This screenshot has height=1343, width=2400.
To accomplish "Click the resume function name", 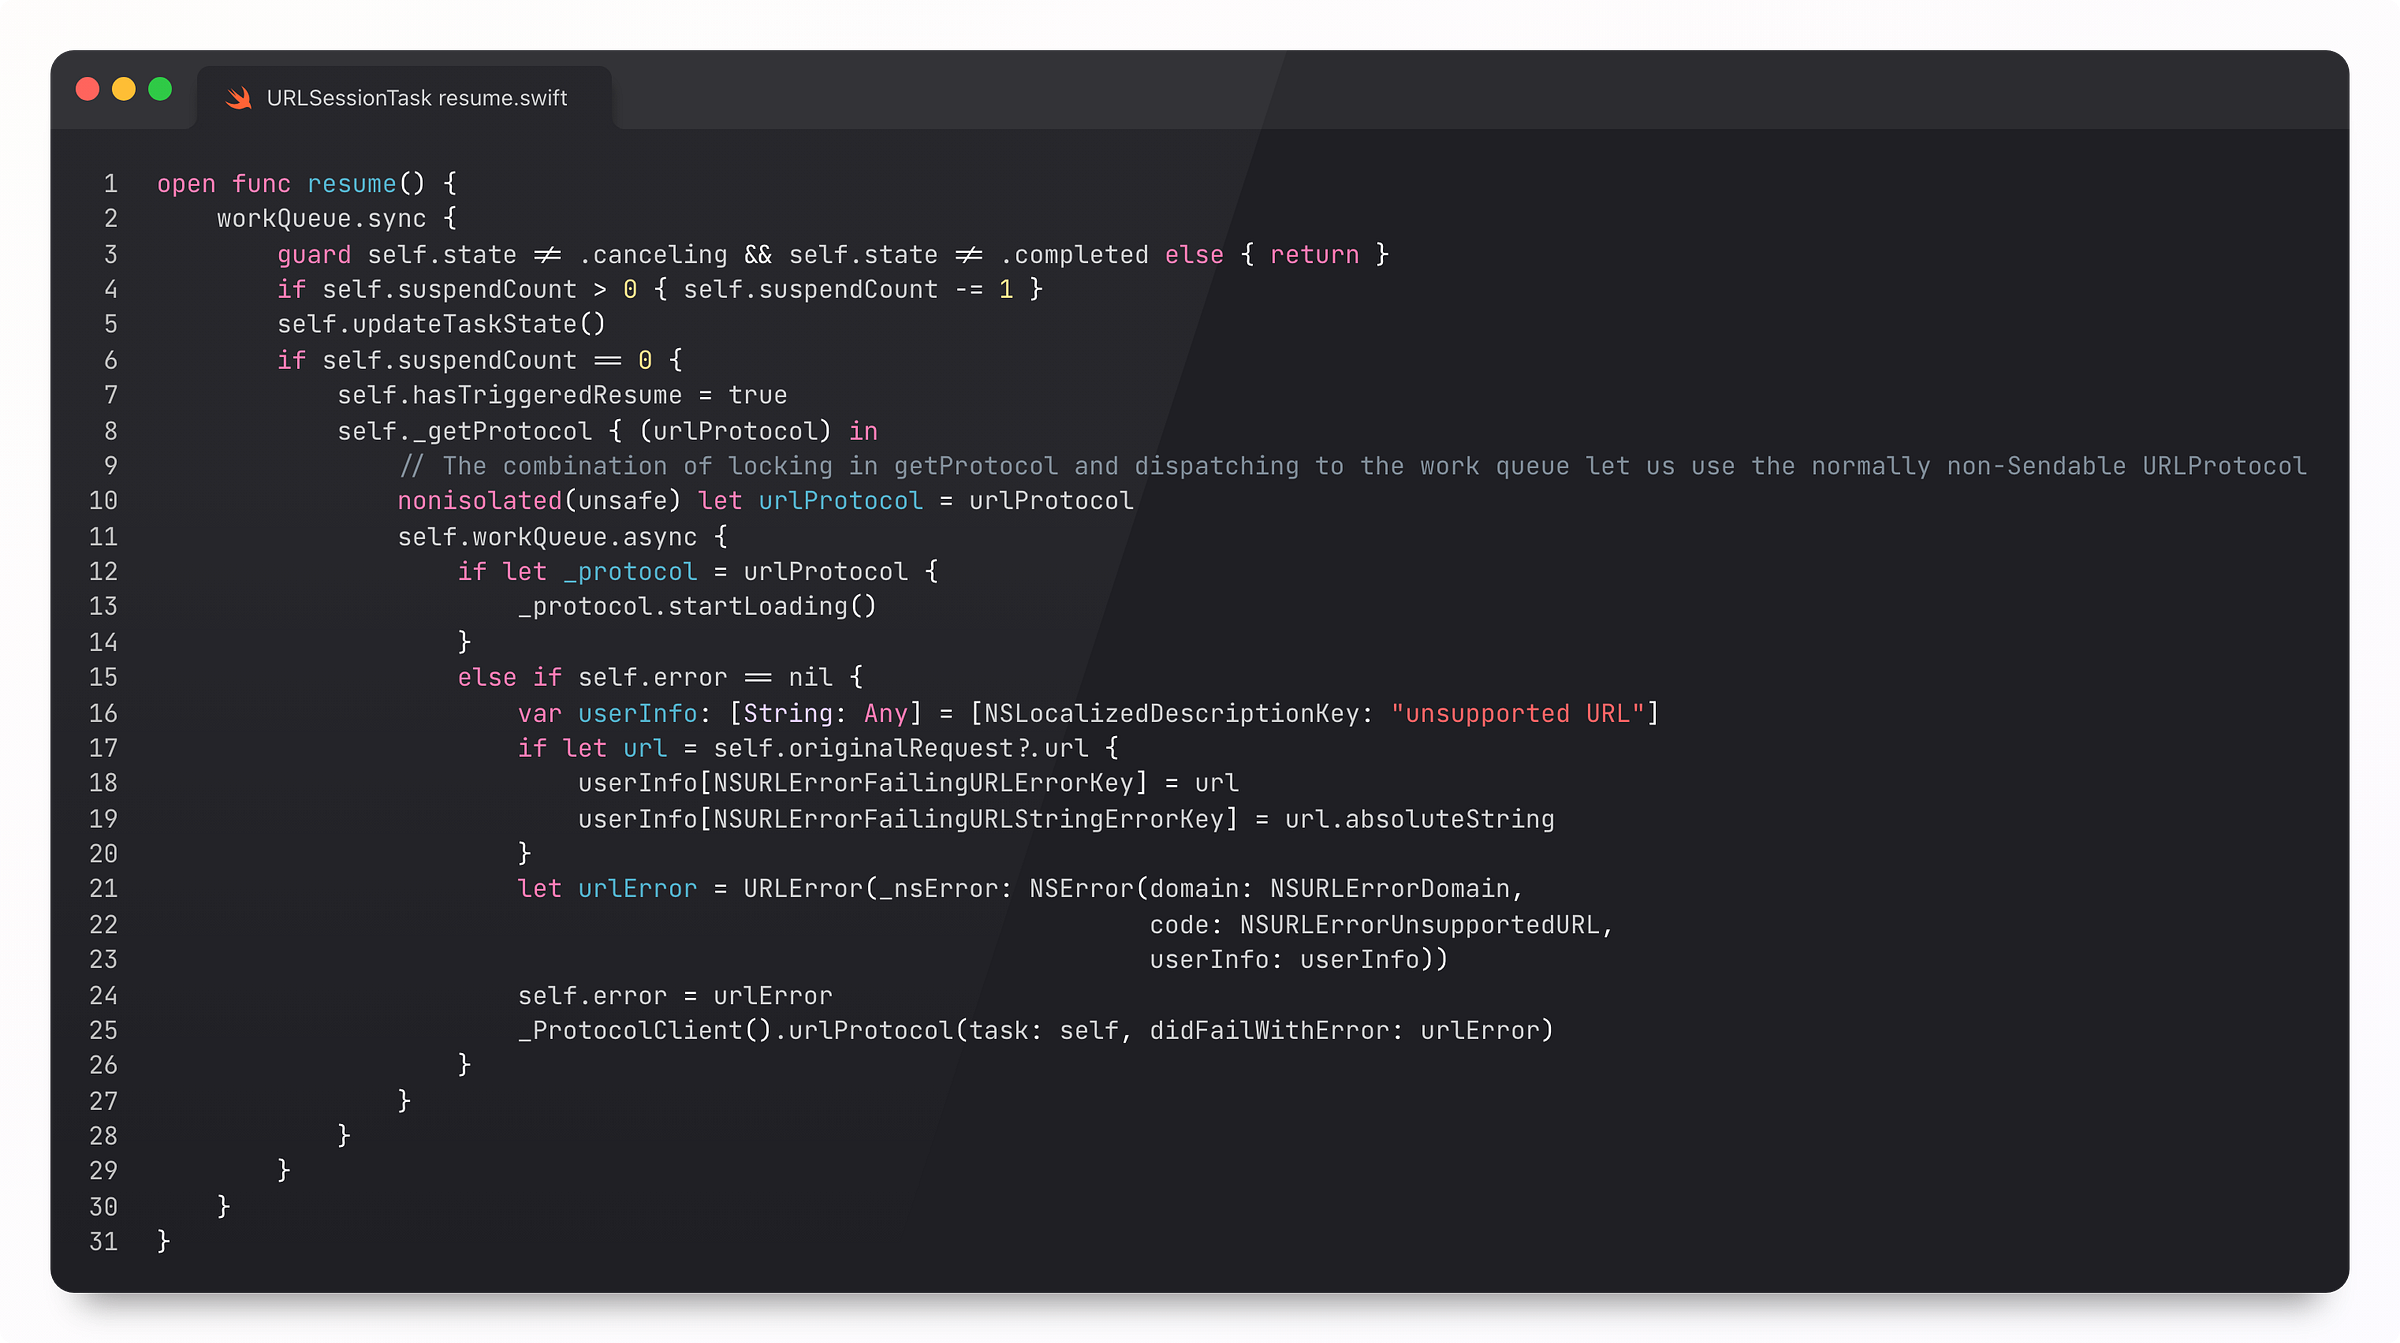I will 351,184.
